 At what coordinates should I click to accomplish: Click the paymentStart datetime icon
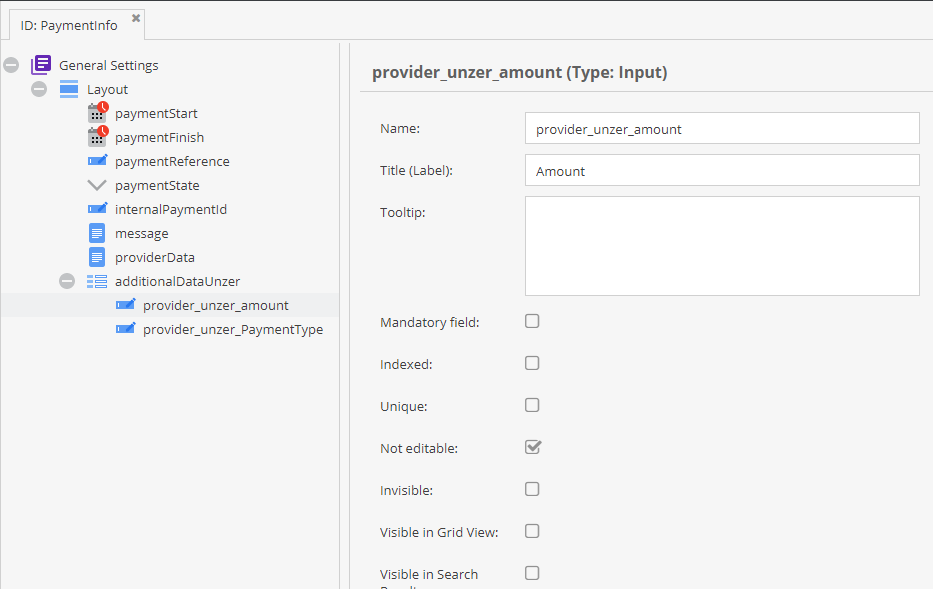(97, 113)
